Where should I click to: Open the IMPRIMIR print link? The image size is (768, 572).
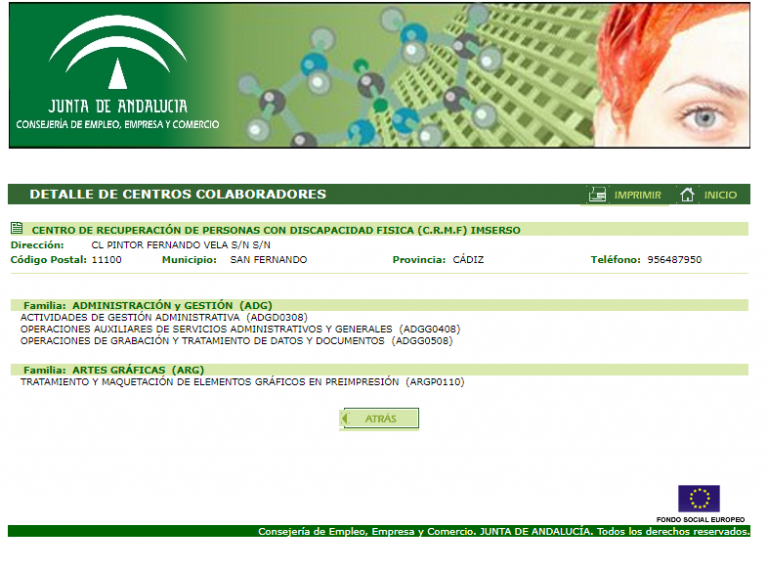pos(637,195)
